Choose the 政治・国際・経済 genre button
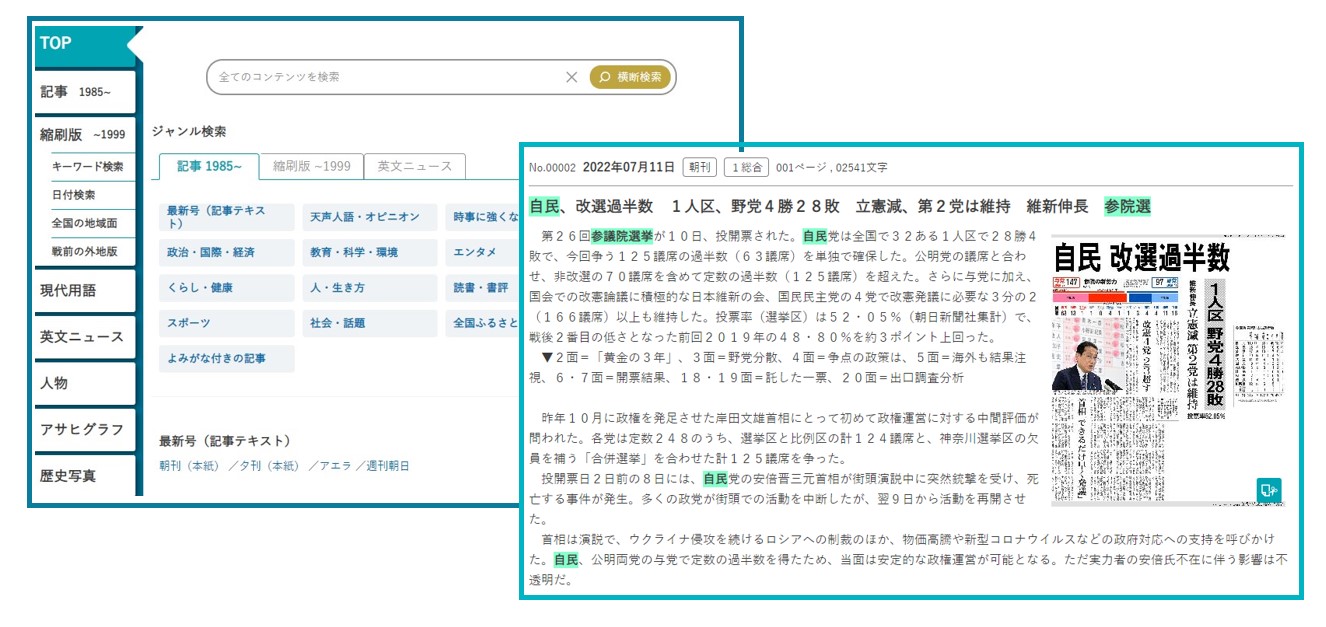The width and height of the screenshot is (1326, 627). (226, 252)
